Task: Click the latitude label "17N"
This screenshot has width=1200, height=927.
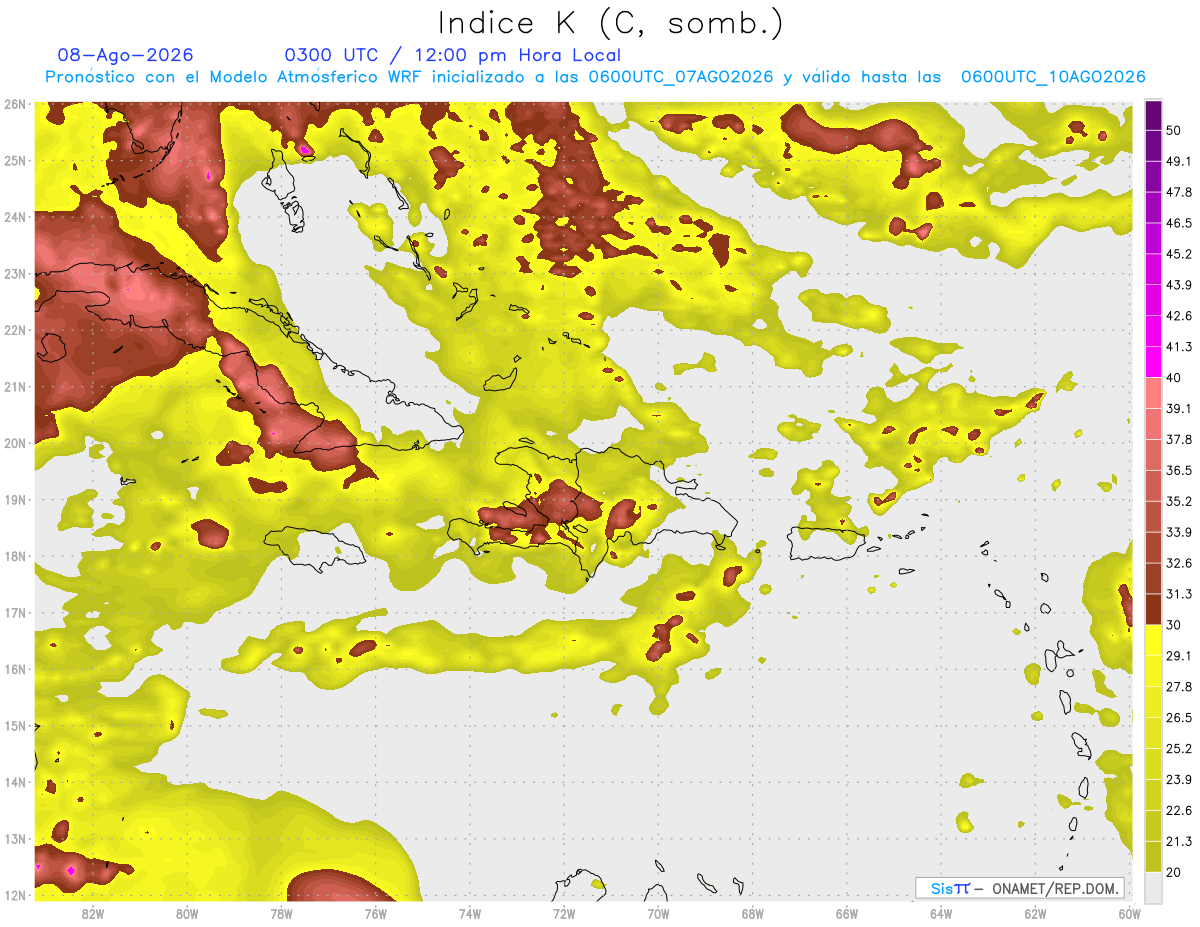Action: 14,613
